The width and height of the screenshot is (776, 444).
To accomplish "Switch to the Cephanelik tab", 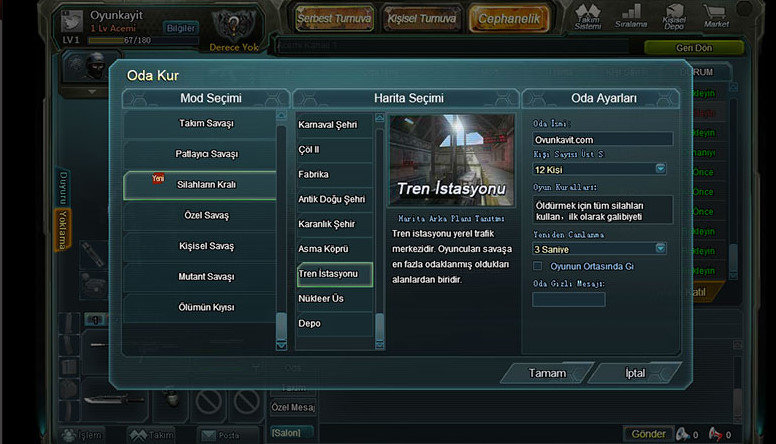I will pos(509,19).
